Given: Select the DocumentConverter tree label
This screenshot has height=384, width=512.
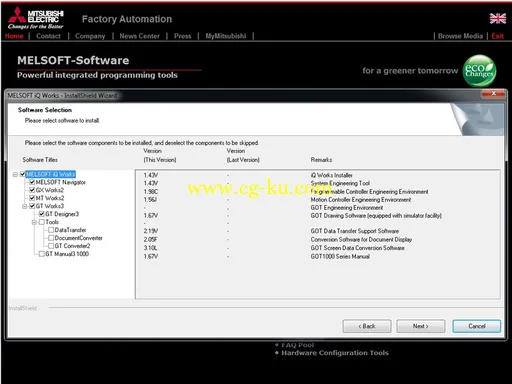Looking at the screenshot, I should click(79, 238).
